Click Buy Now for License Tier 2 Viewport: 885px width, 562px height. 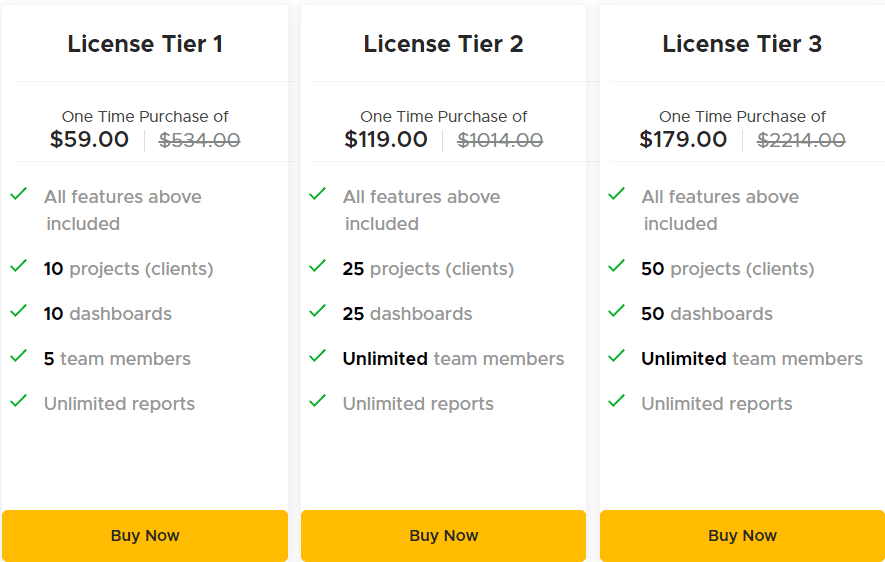(x=444, y=535)
